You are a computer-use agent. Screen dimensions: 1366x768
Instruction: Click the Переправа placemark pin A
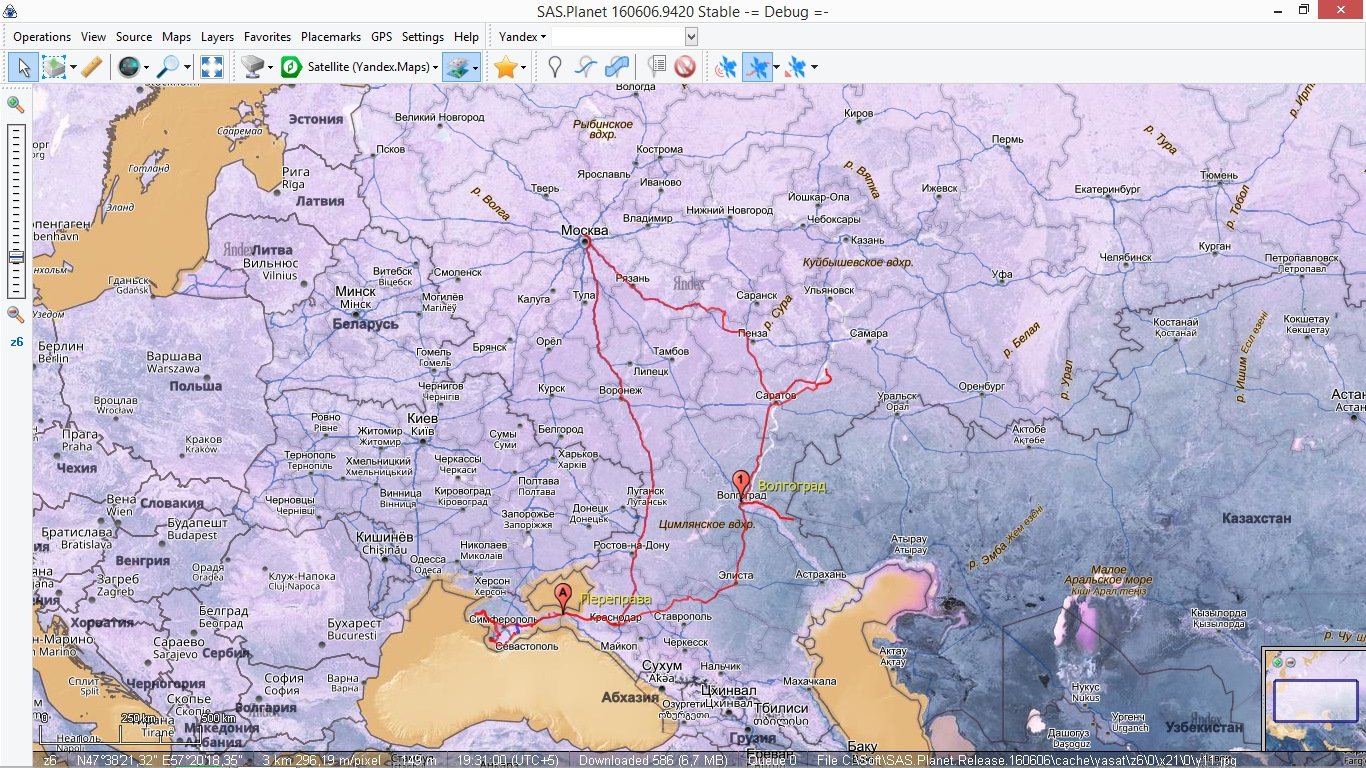click(x=563, y=596)
